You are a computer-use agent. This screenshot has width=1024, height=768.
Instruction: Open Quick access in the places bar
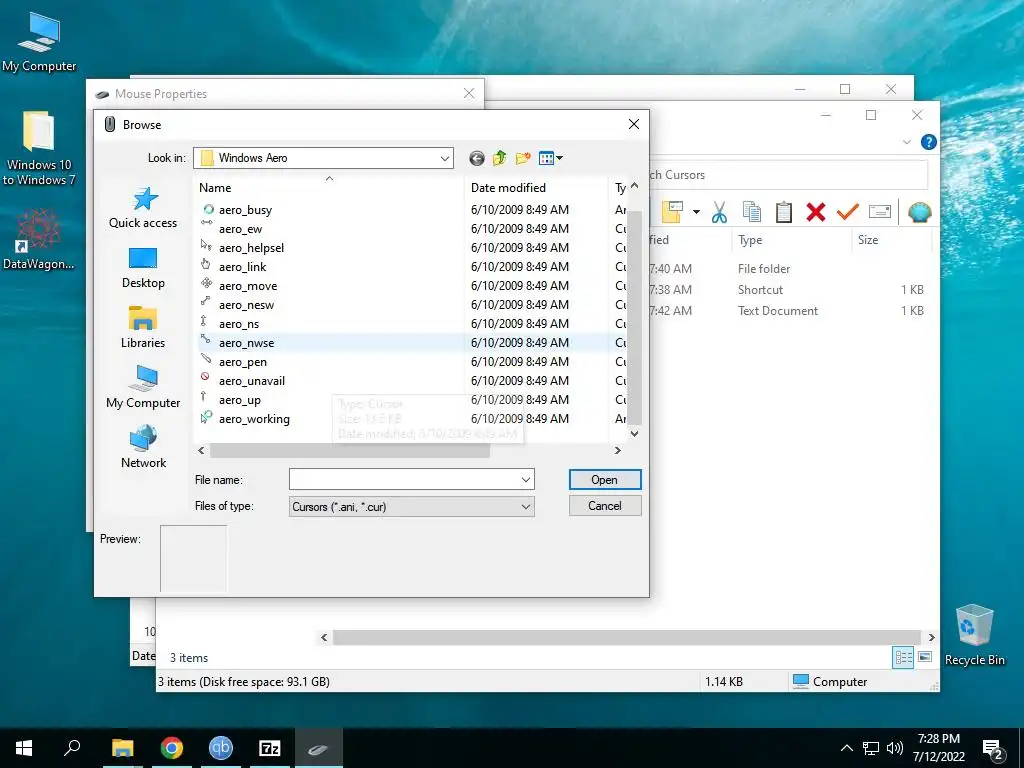143,208
